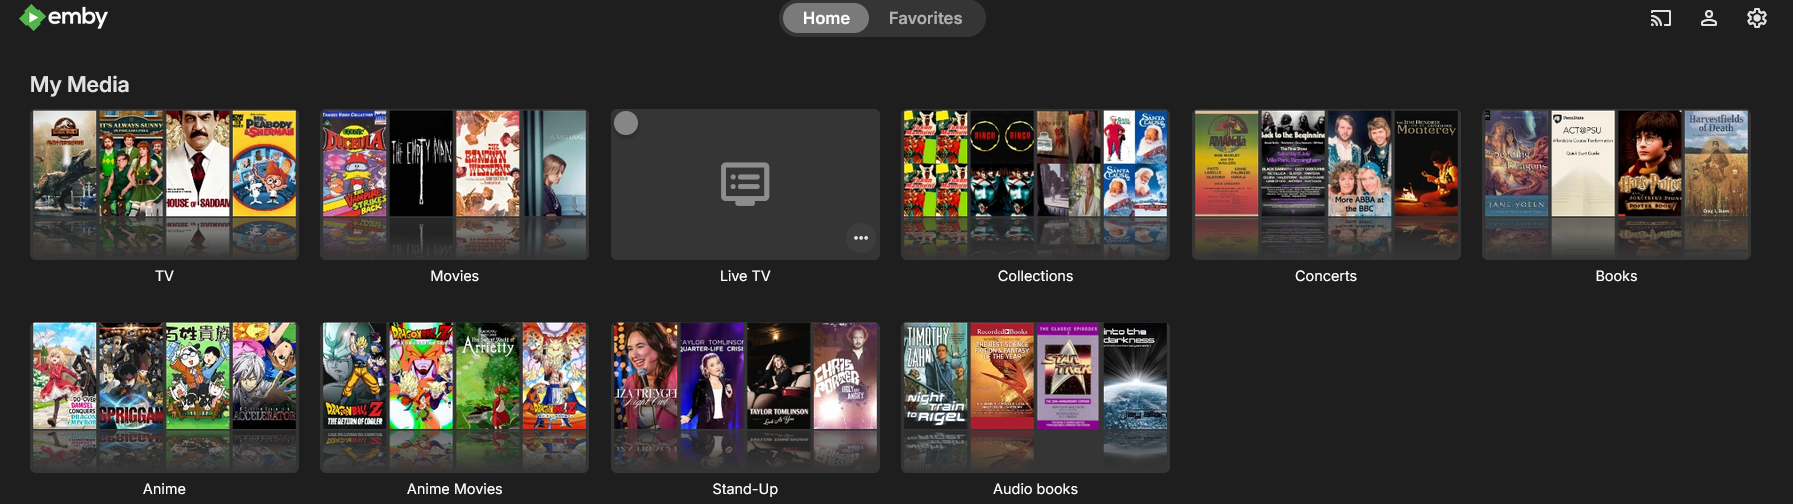The height and width of the screenshot is (504, 1793).
Task: Click the Anime Movies label
Action: point(454,489)
